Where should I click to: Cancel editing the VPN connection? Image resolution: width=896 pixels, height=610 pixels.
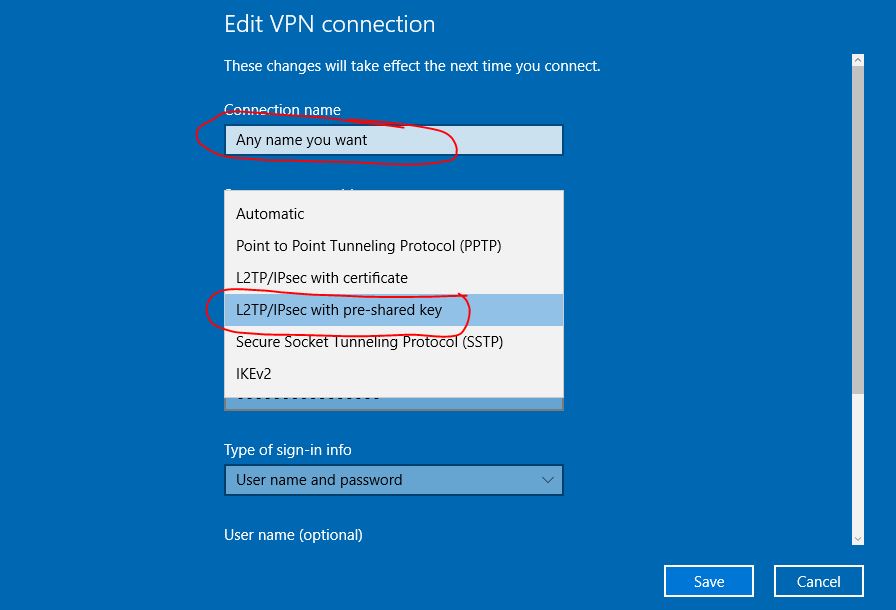pyautogui.click(x=818, y=581)
